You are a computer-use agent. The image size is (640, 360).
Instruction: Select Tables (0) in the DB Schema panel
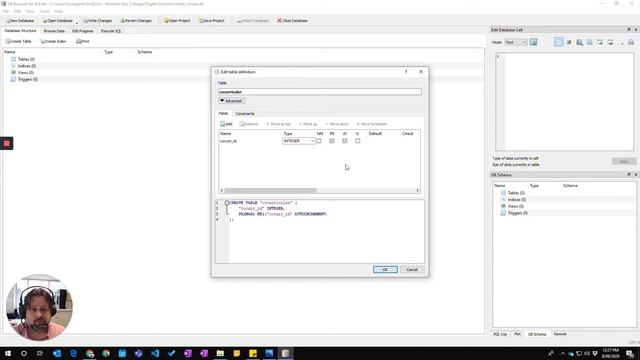516,193
